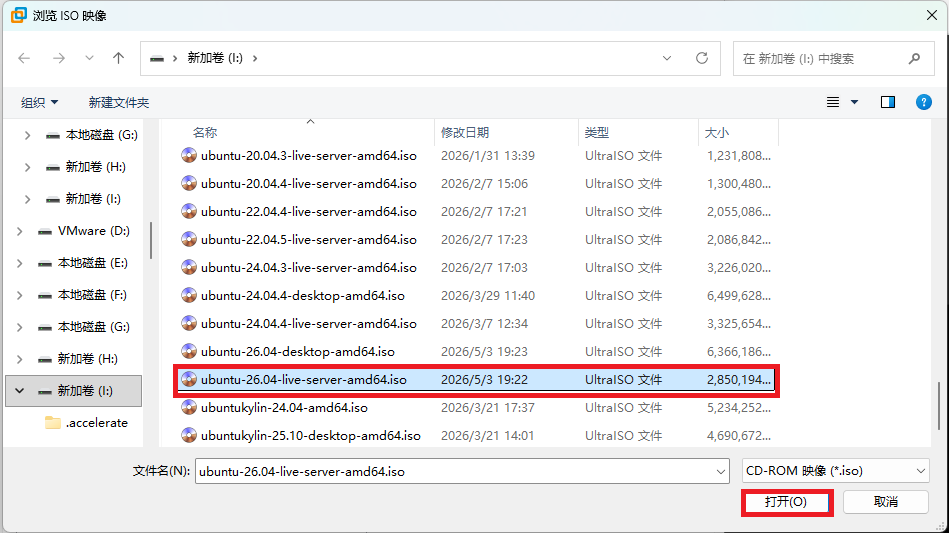This screenshot has height=533, width=949.
Task: Select ubuntu-20.04.3-live-server-amd64.iso icon
Action: 189,155
